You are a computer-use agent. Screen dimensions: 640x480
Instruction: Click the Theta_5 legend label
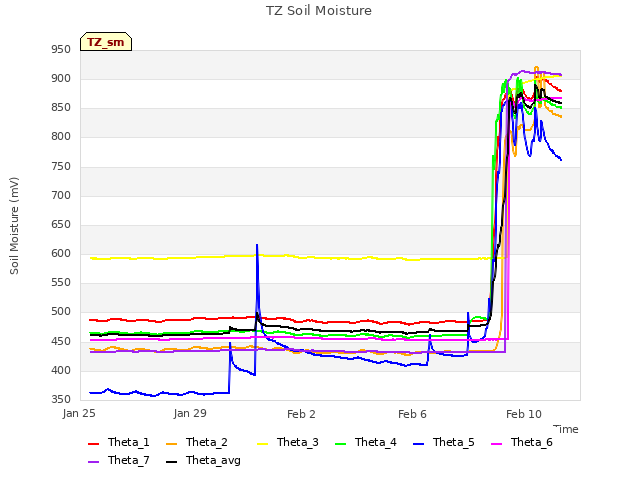(453, 442)
